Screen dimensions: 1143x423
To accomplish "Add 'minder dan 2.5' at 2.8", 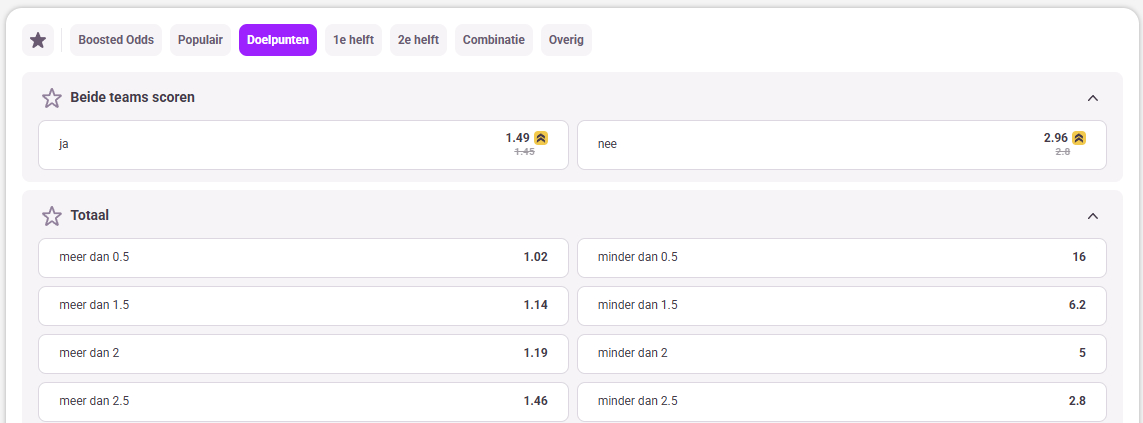I will coord(842,402).
